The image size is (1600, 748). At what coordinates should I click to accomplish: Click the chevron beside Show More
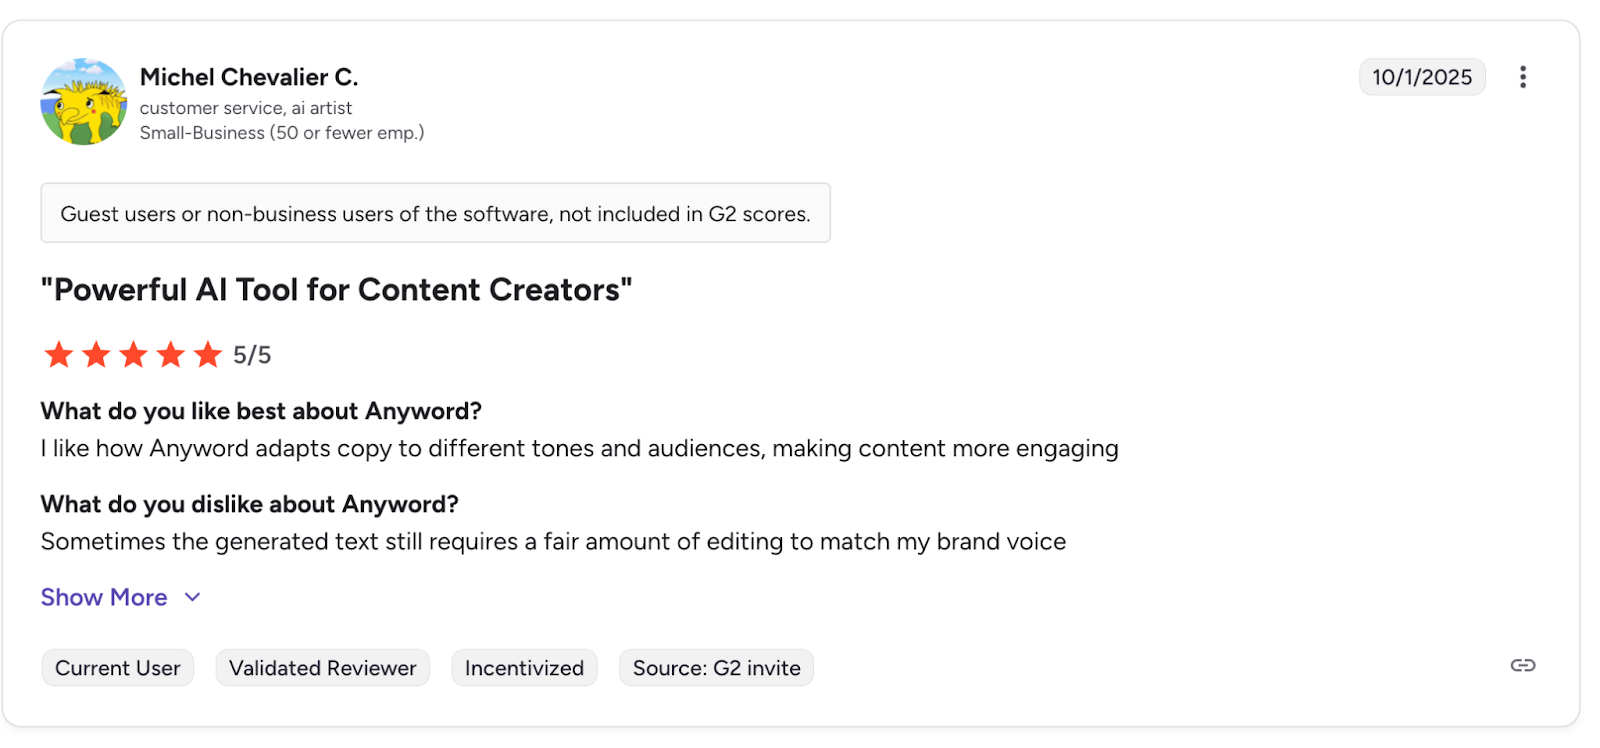193,597
